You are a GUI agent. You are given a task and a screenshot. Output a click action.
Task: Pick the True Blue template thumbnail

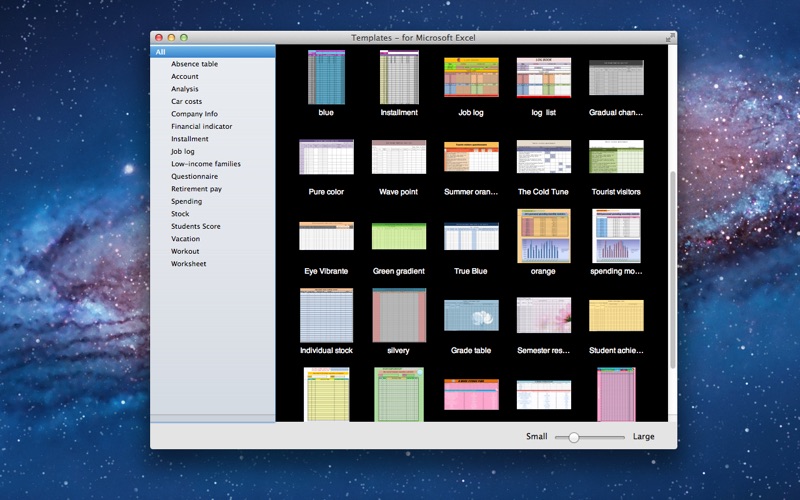pyautogui.click(x=471, y=236)
